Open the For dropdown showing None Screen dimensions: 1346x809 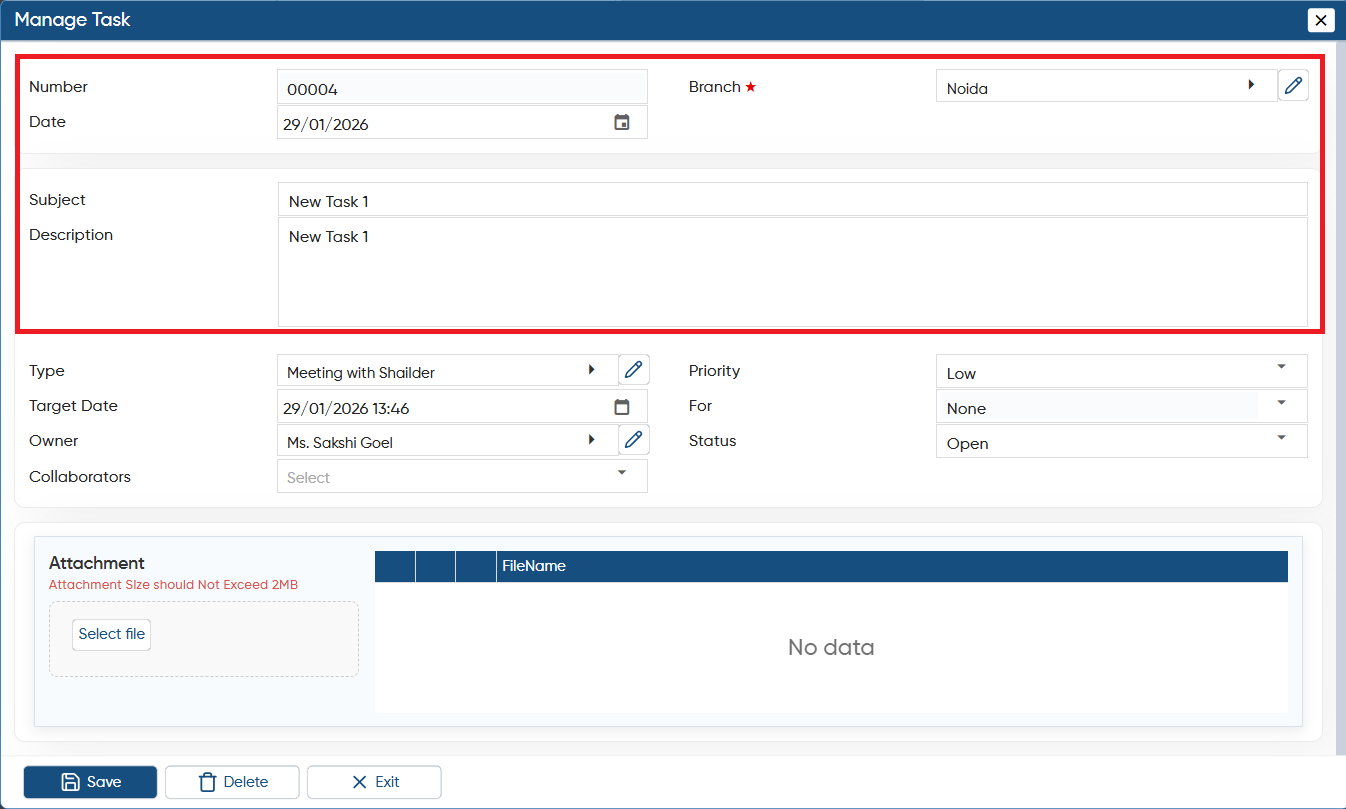(x=1282, y=403)
